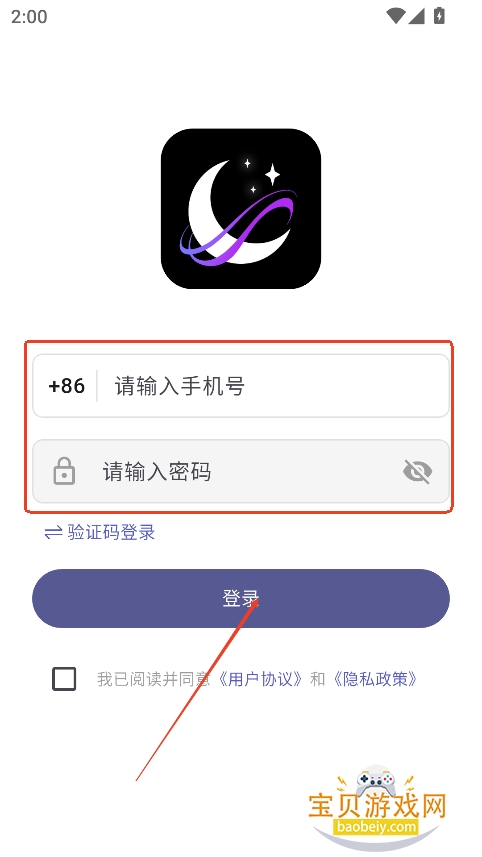This screenshot has width=482, height=857.
Task: Open the 《用户协议》 link
Action: click(260, 679)
